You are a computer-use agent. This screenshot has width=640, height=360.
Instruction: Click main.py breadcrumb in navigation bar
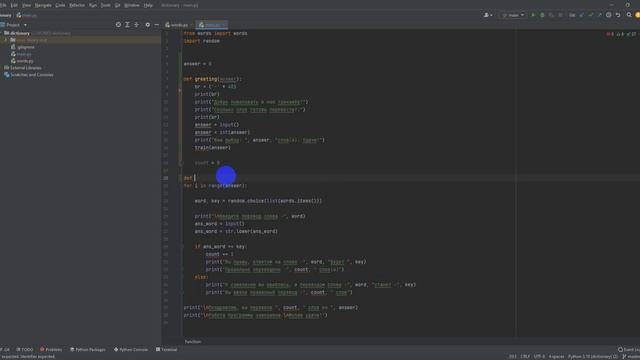tap(27, 15)
